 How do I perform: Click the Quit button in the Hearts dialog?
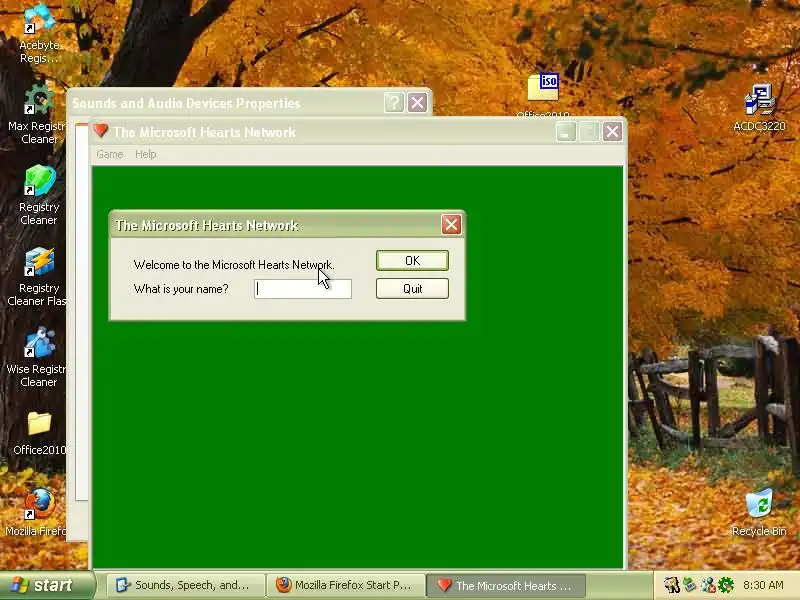click(x=412, y=289)
